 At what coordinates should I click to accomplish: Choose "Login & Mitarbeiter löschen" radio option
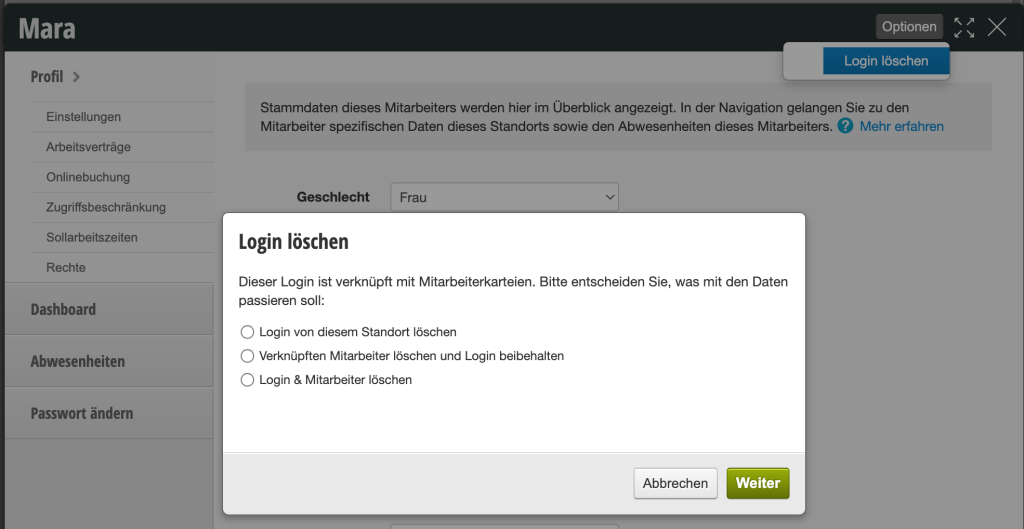tap(247, 379)
